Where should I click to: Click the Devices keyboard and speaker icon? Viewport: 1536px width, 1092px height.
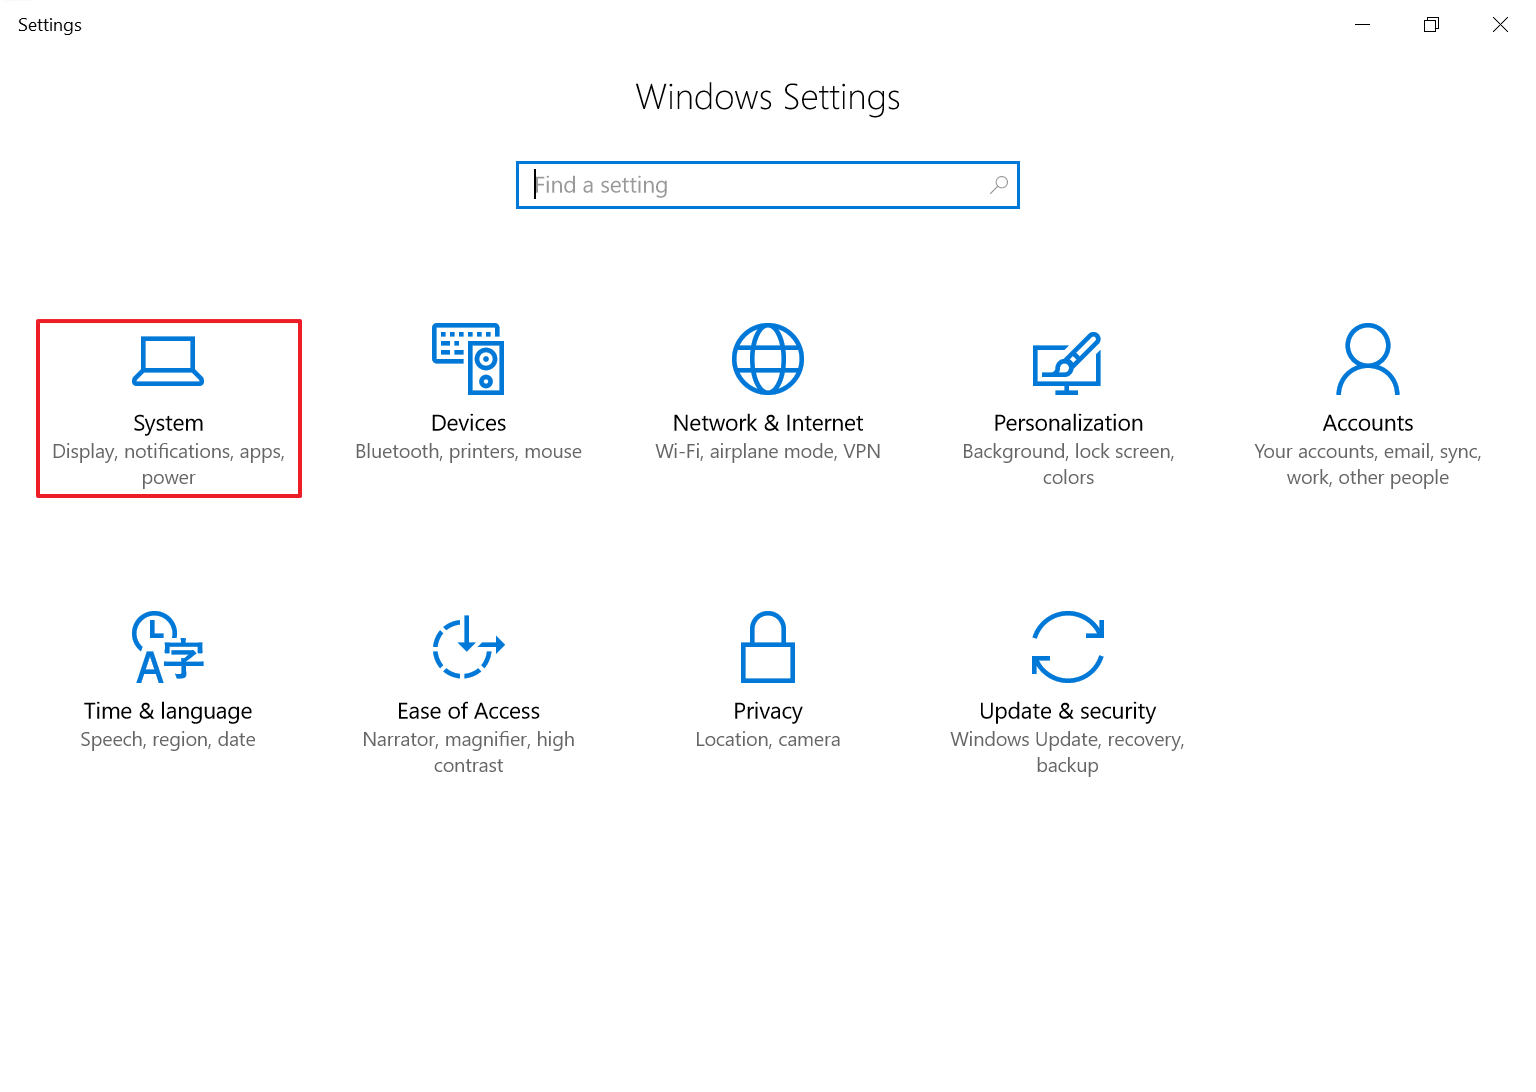coord(468,359)
